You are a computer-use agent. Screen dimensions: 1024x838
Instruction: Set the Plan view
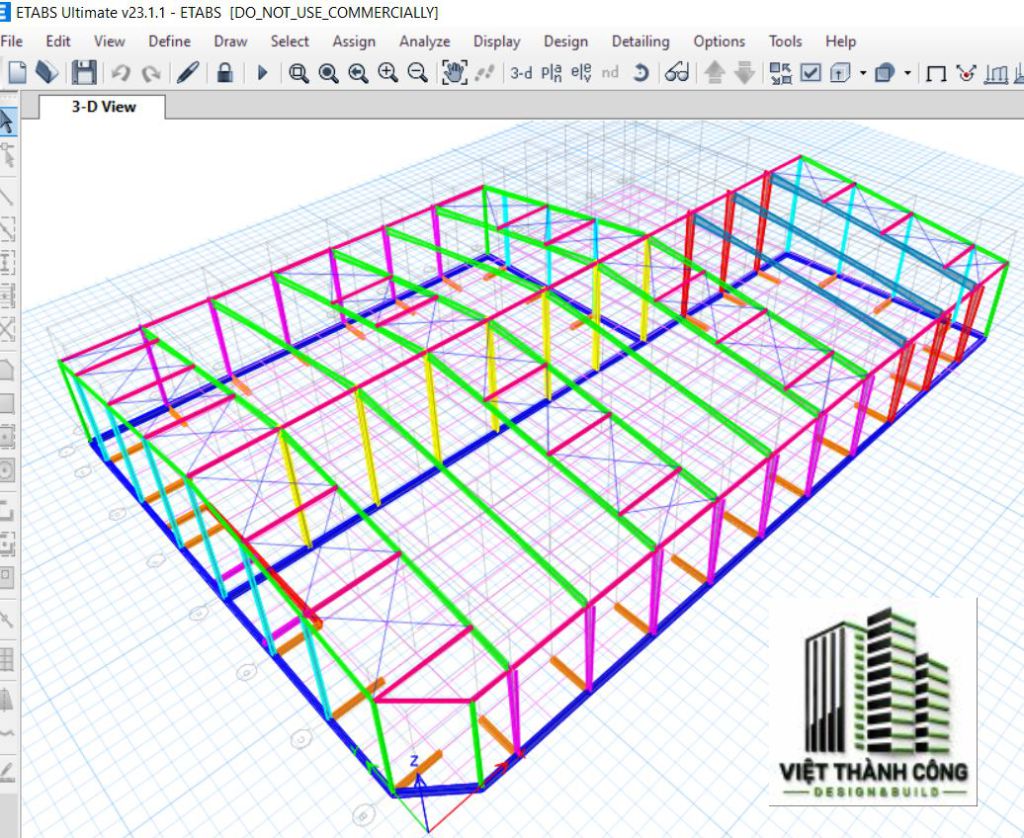551,73
